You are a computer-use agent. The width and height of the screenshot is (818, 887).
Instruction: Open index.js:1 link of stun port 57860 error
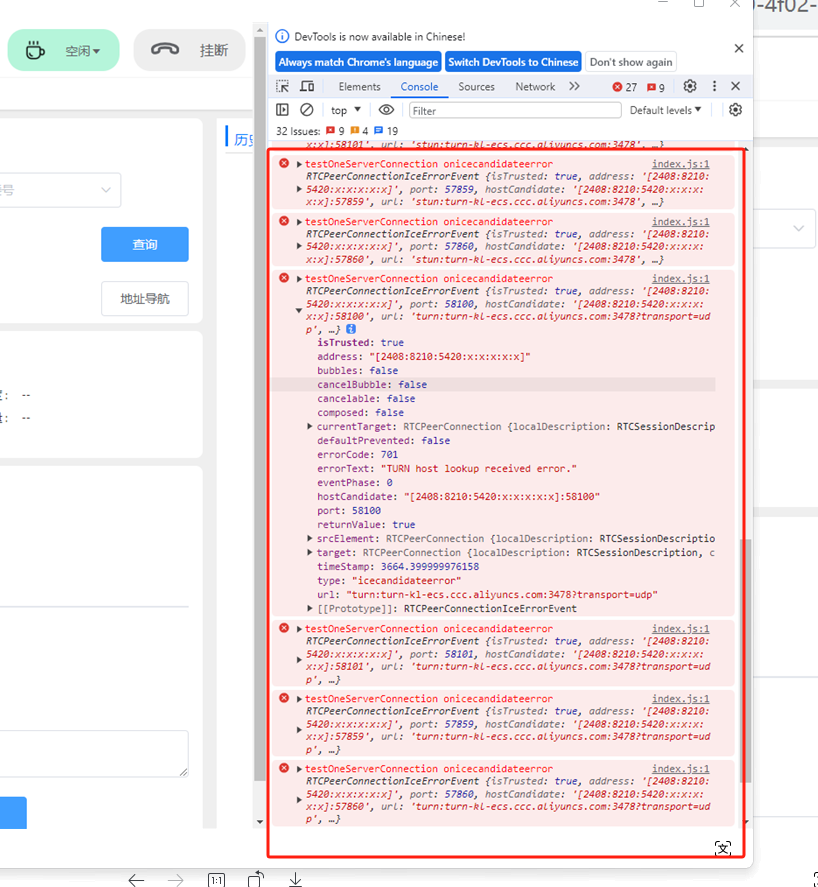pos(681,222)
